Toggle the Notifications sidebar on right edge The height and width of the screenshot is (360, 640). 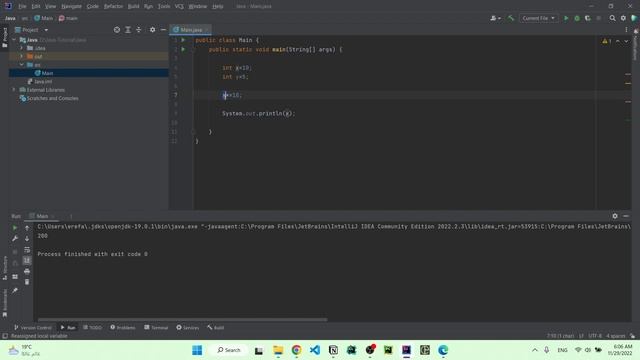(636, 45)
